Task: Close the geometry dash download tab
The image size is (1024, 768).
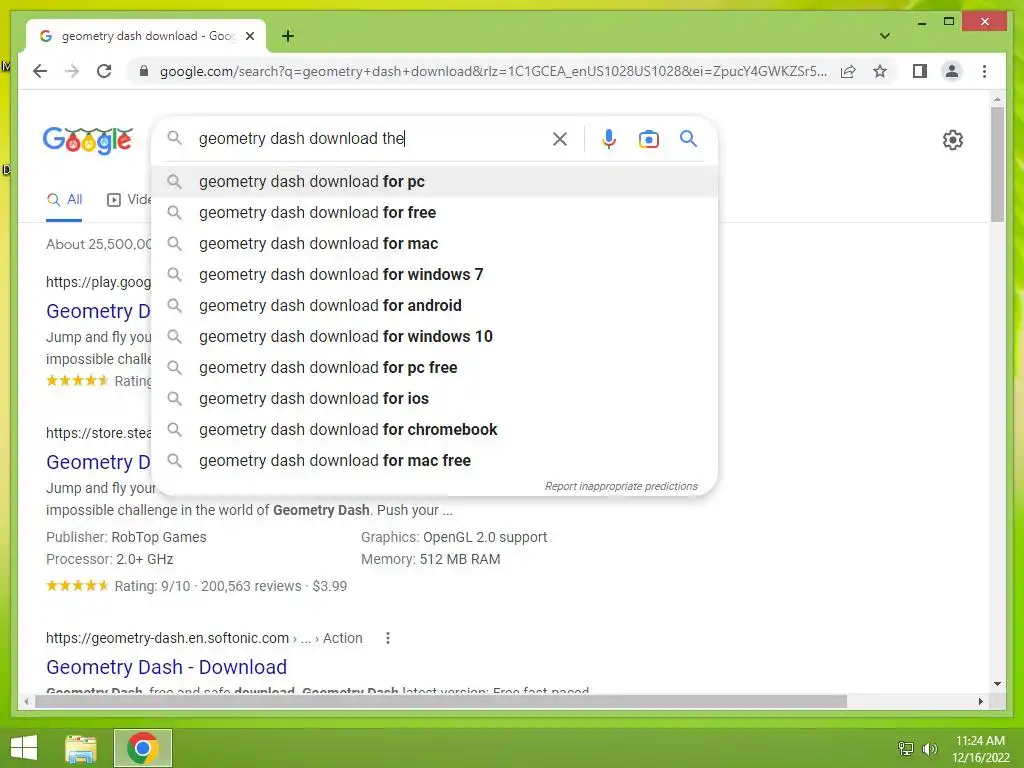Action: pyautogui.click(x=249, y=36)
